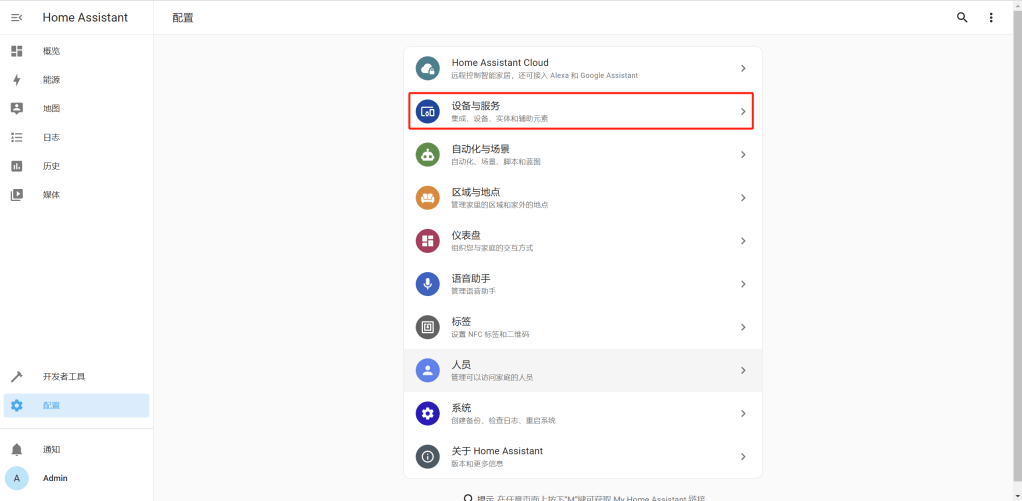Screen dimensions: 1022x501
Task: Open 概览 in the sidebar
Action: click(51, 51)
